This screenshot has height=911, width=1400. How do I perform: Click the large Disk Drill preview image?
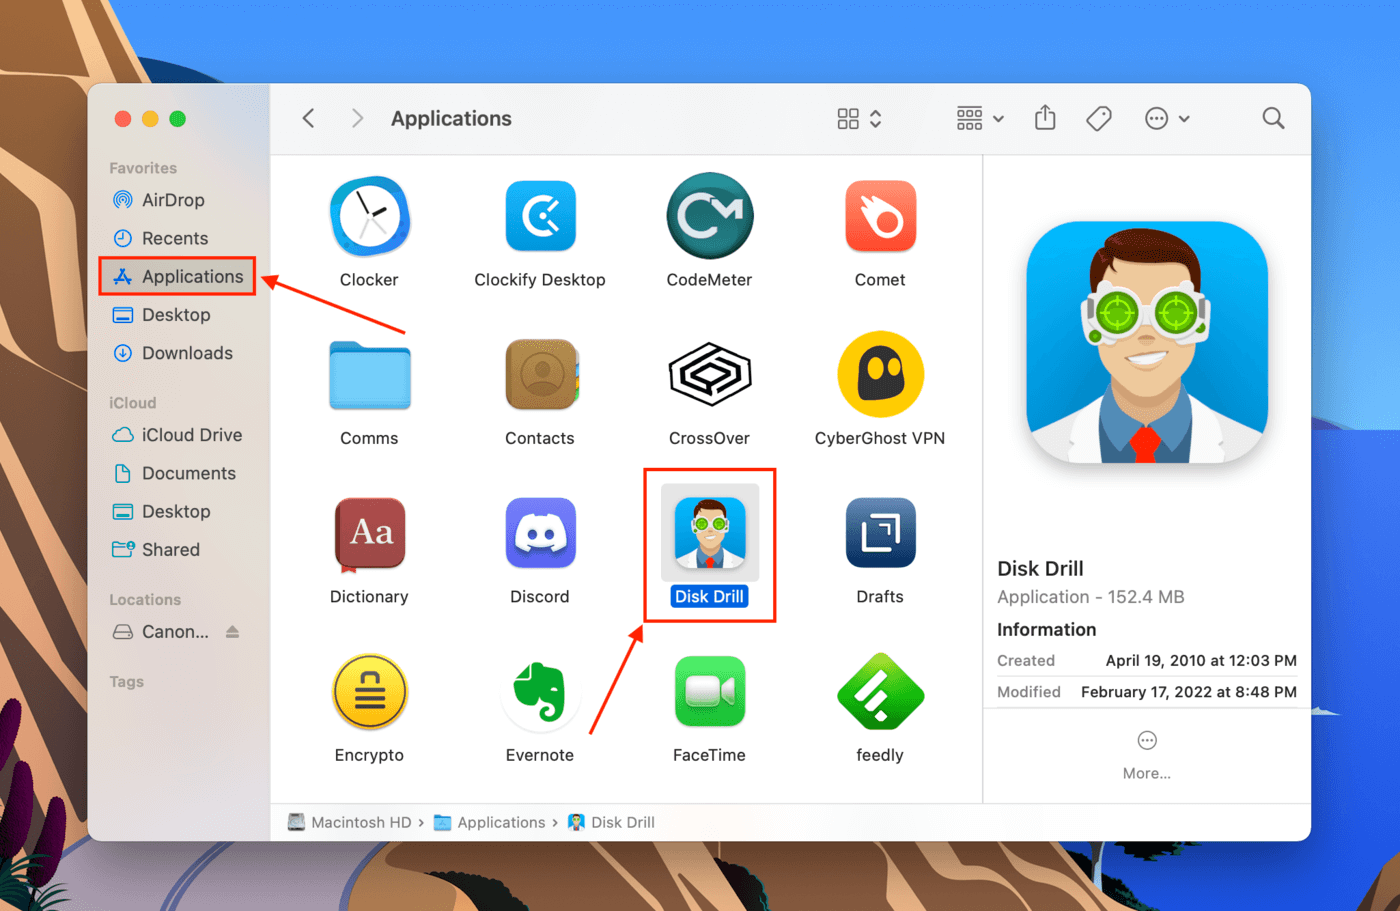click(1147, 342)
